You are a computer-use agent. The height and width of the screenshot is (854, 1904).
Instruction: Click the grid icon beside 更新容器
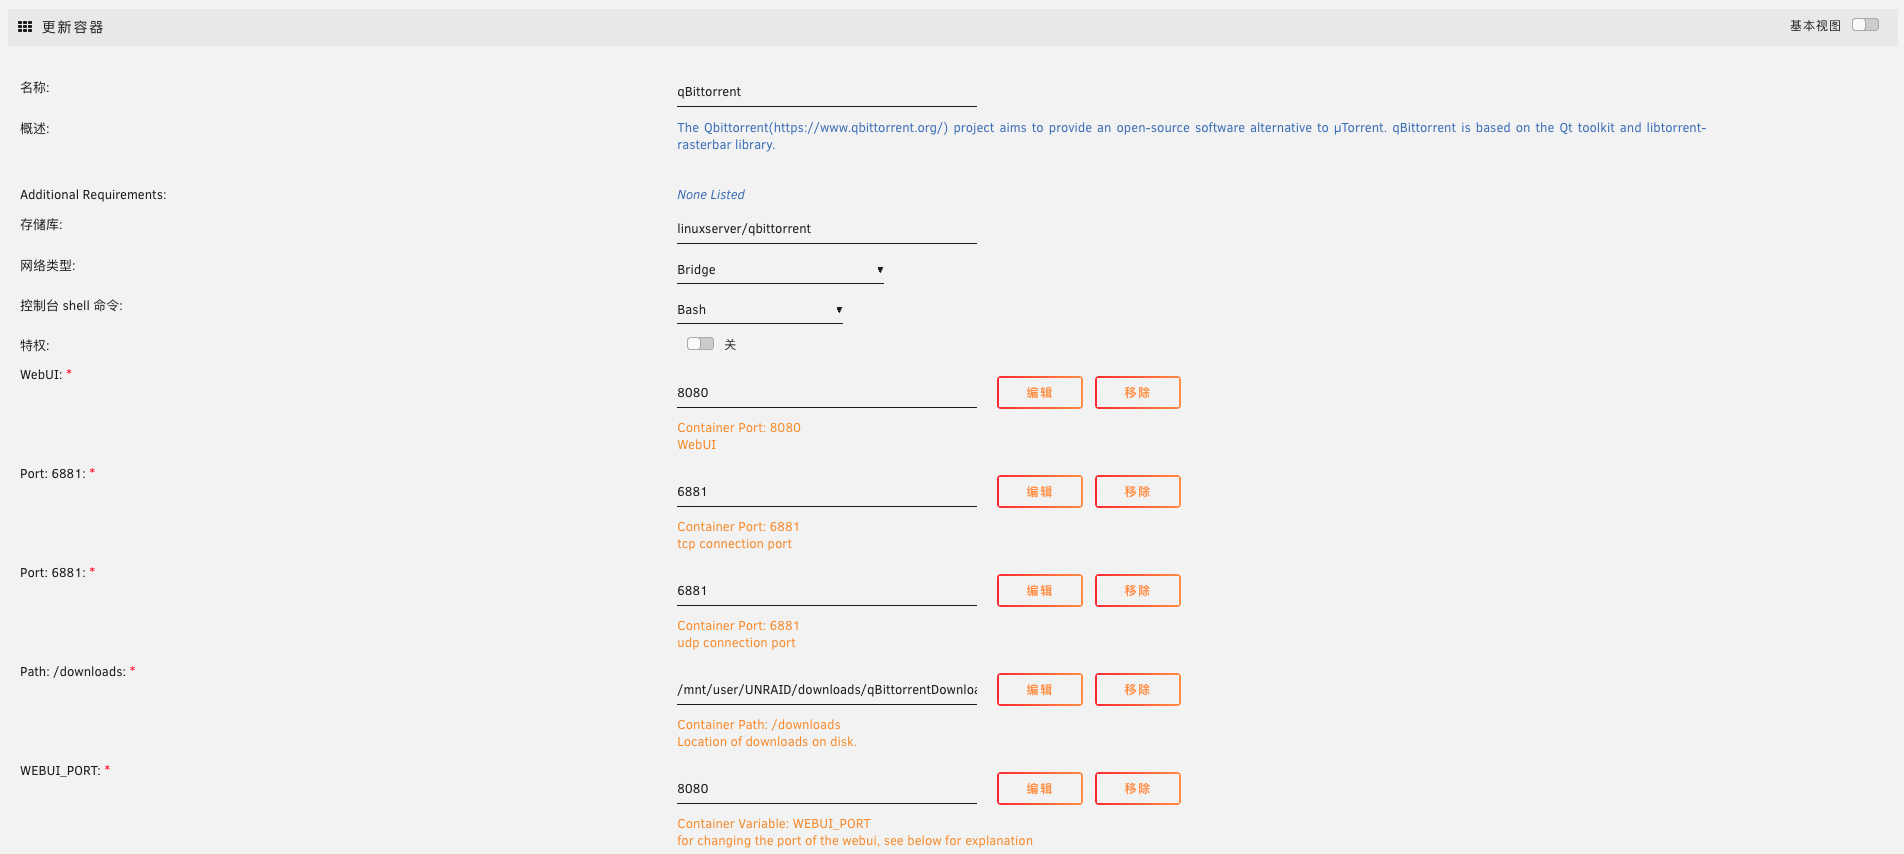pos(25,27)
